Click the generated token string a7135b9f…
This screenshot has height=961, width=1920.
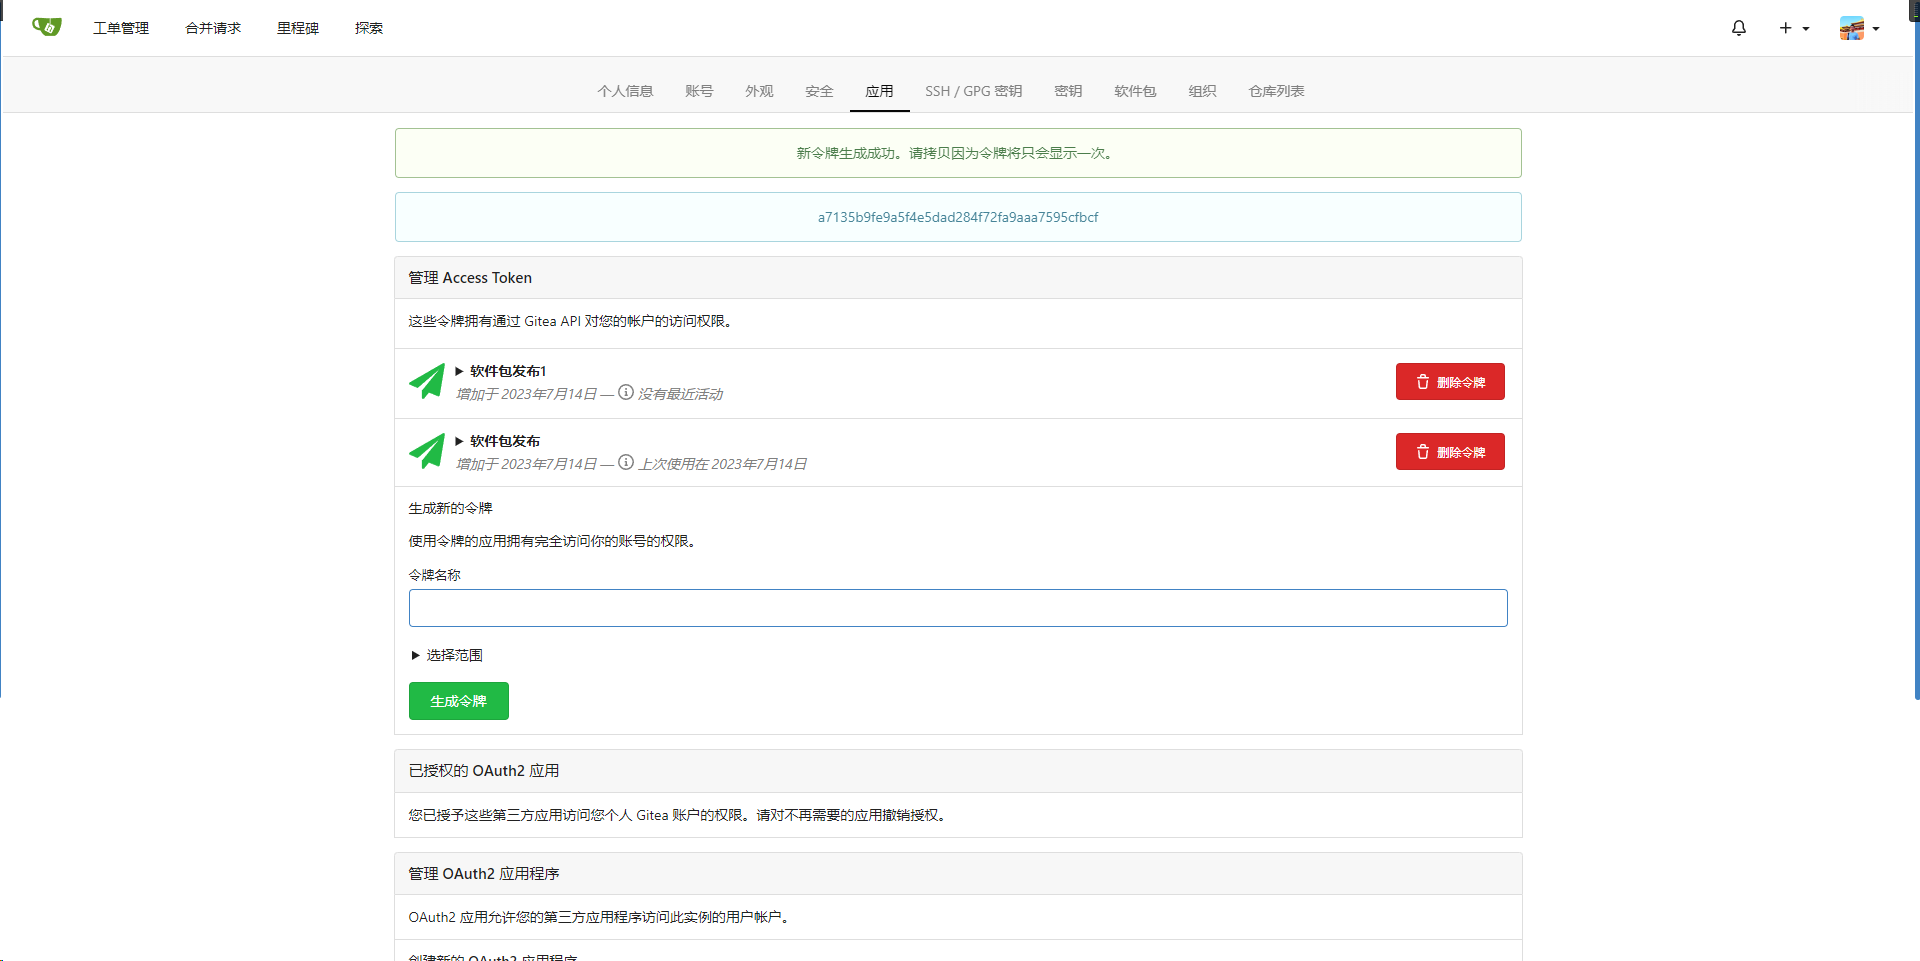[957, 217]
